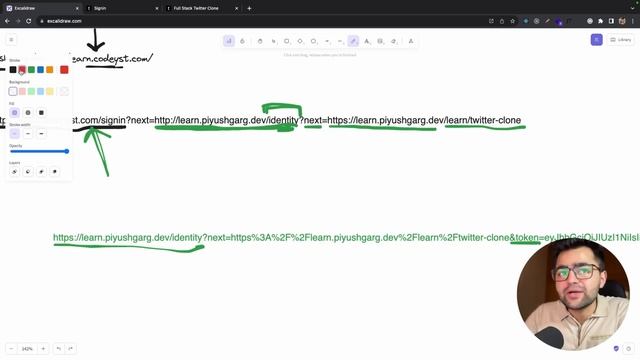
Task: Set bold stroke width
Action: click(28, 134)
